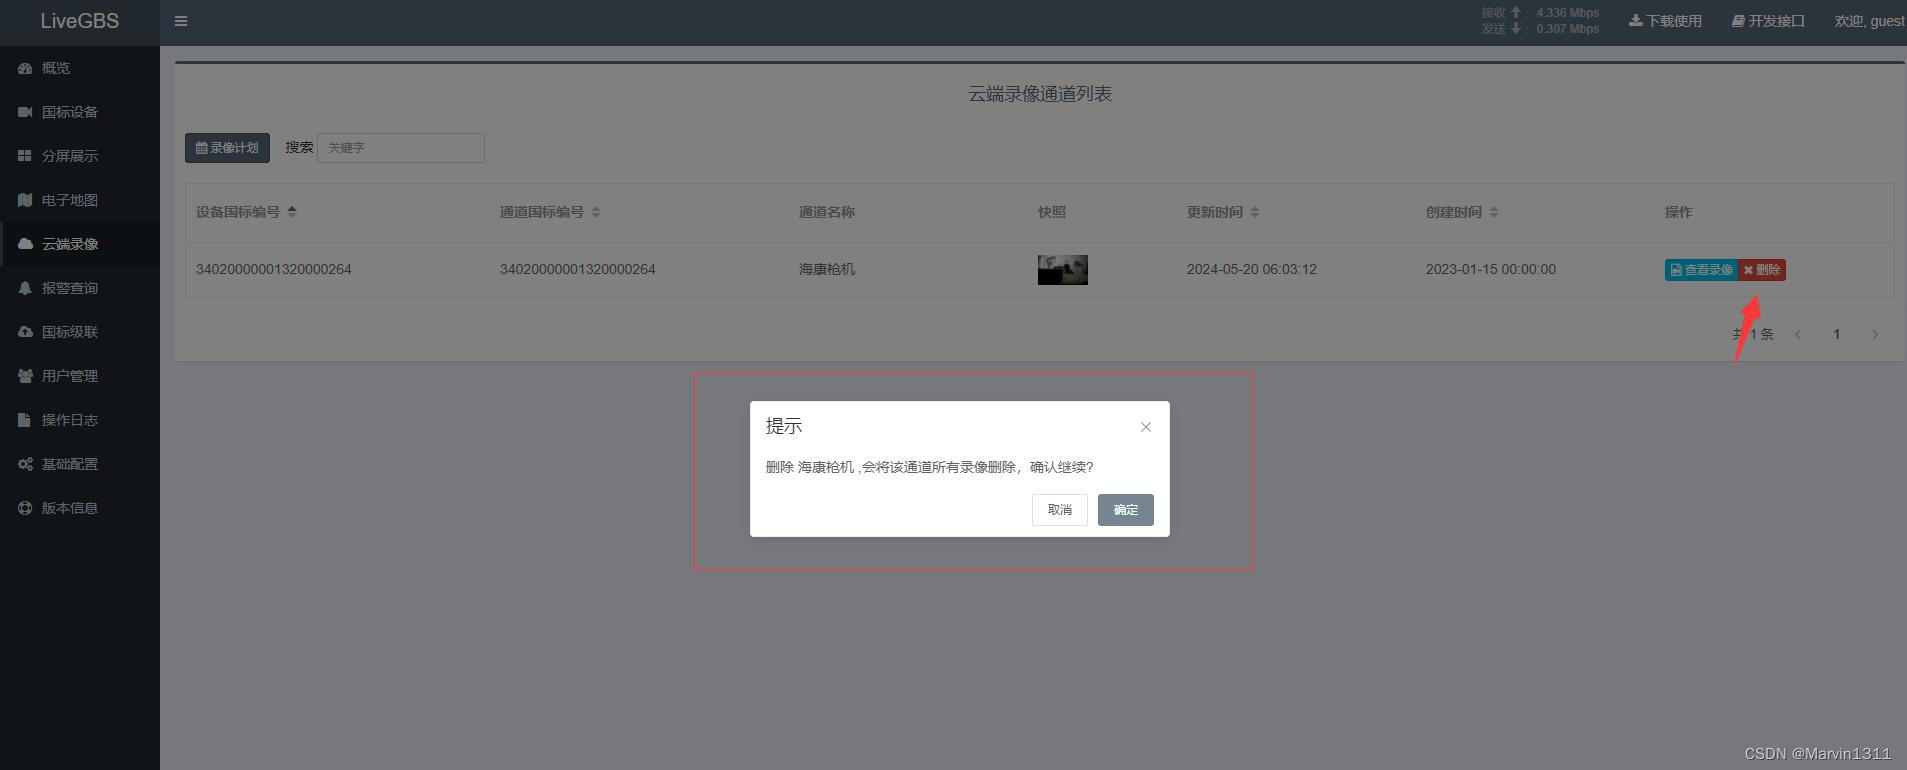Image resolution: width=1907 pixels, height=770 pixels.
Task: Click the 0.307 Mbps send rate
Action: (1567, 29)
